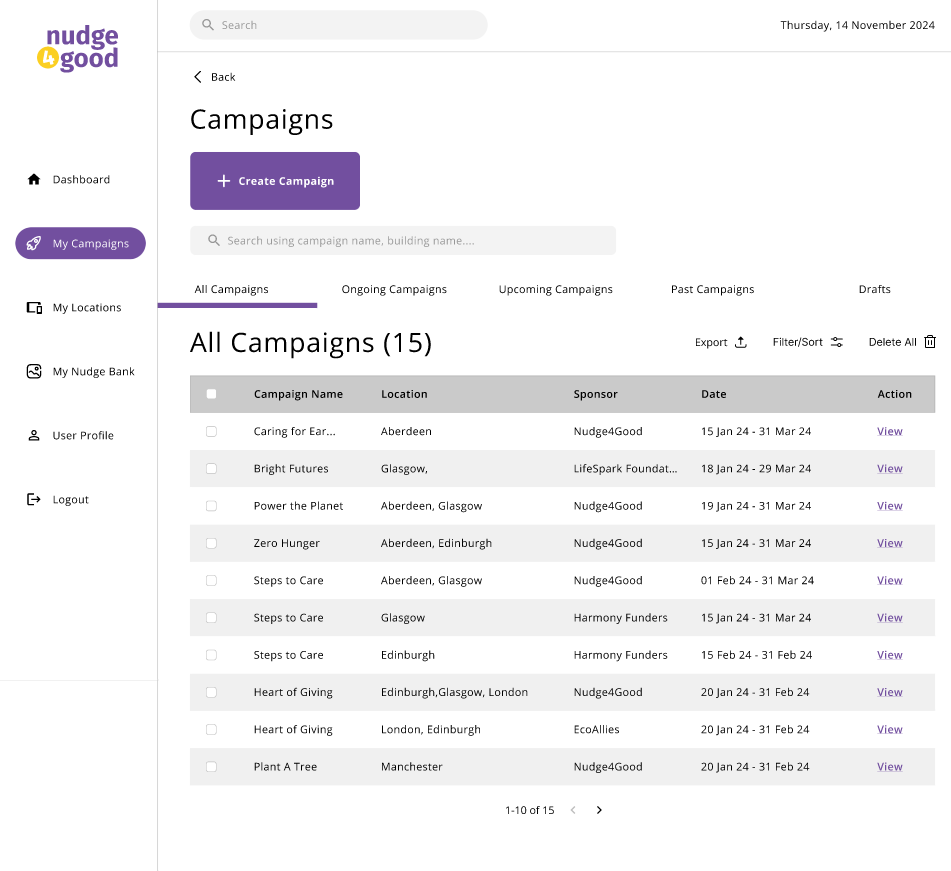Click the Dashboard home icon

(34, 180)
